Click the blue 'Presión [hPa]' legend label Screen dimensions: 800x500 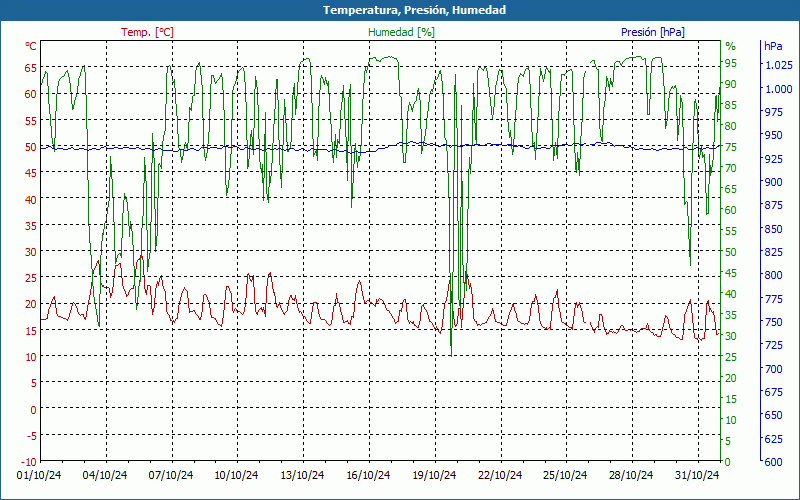[653, 32]
